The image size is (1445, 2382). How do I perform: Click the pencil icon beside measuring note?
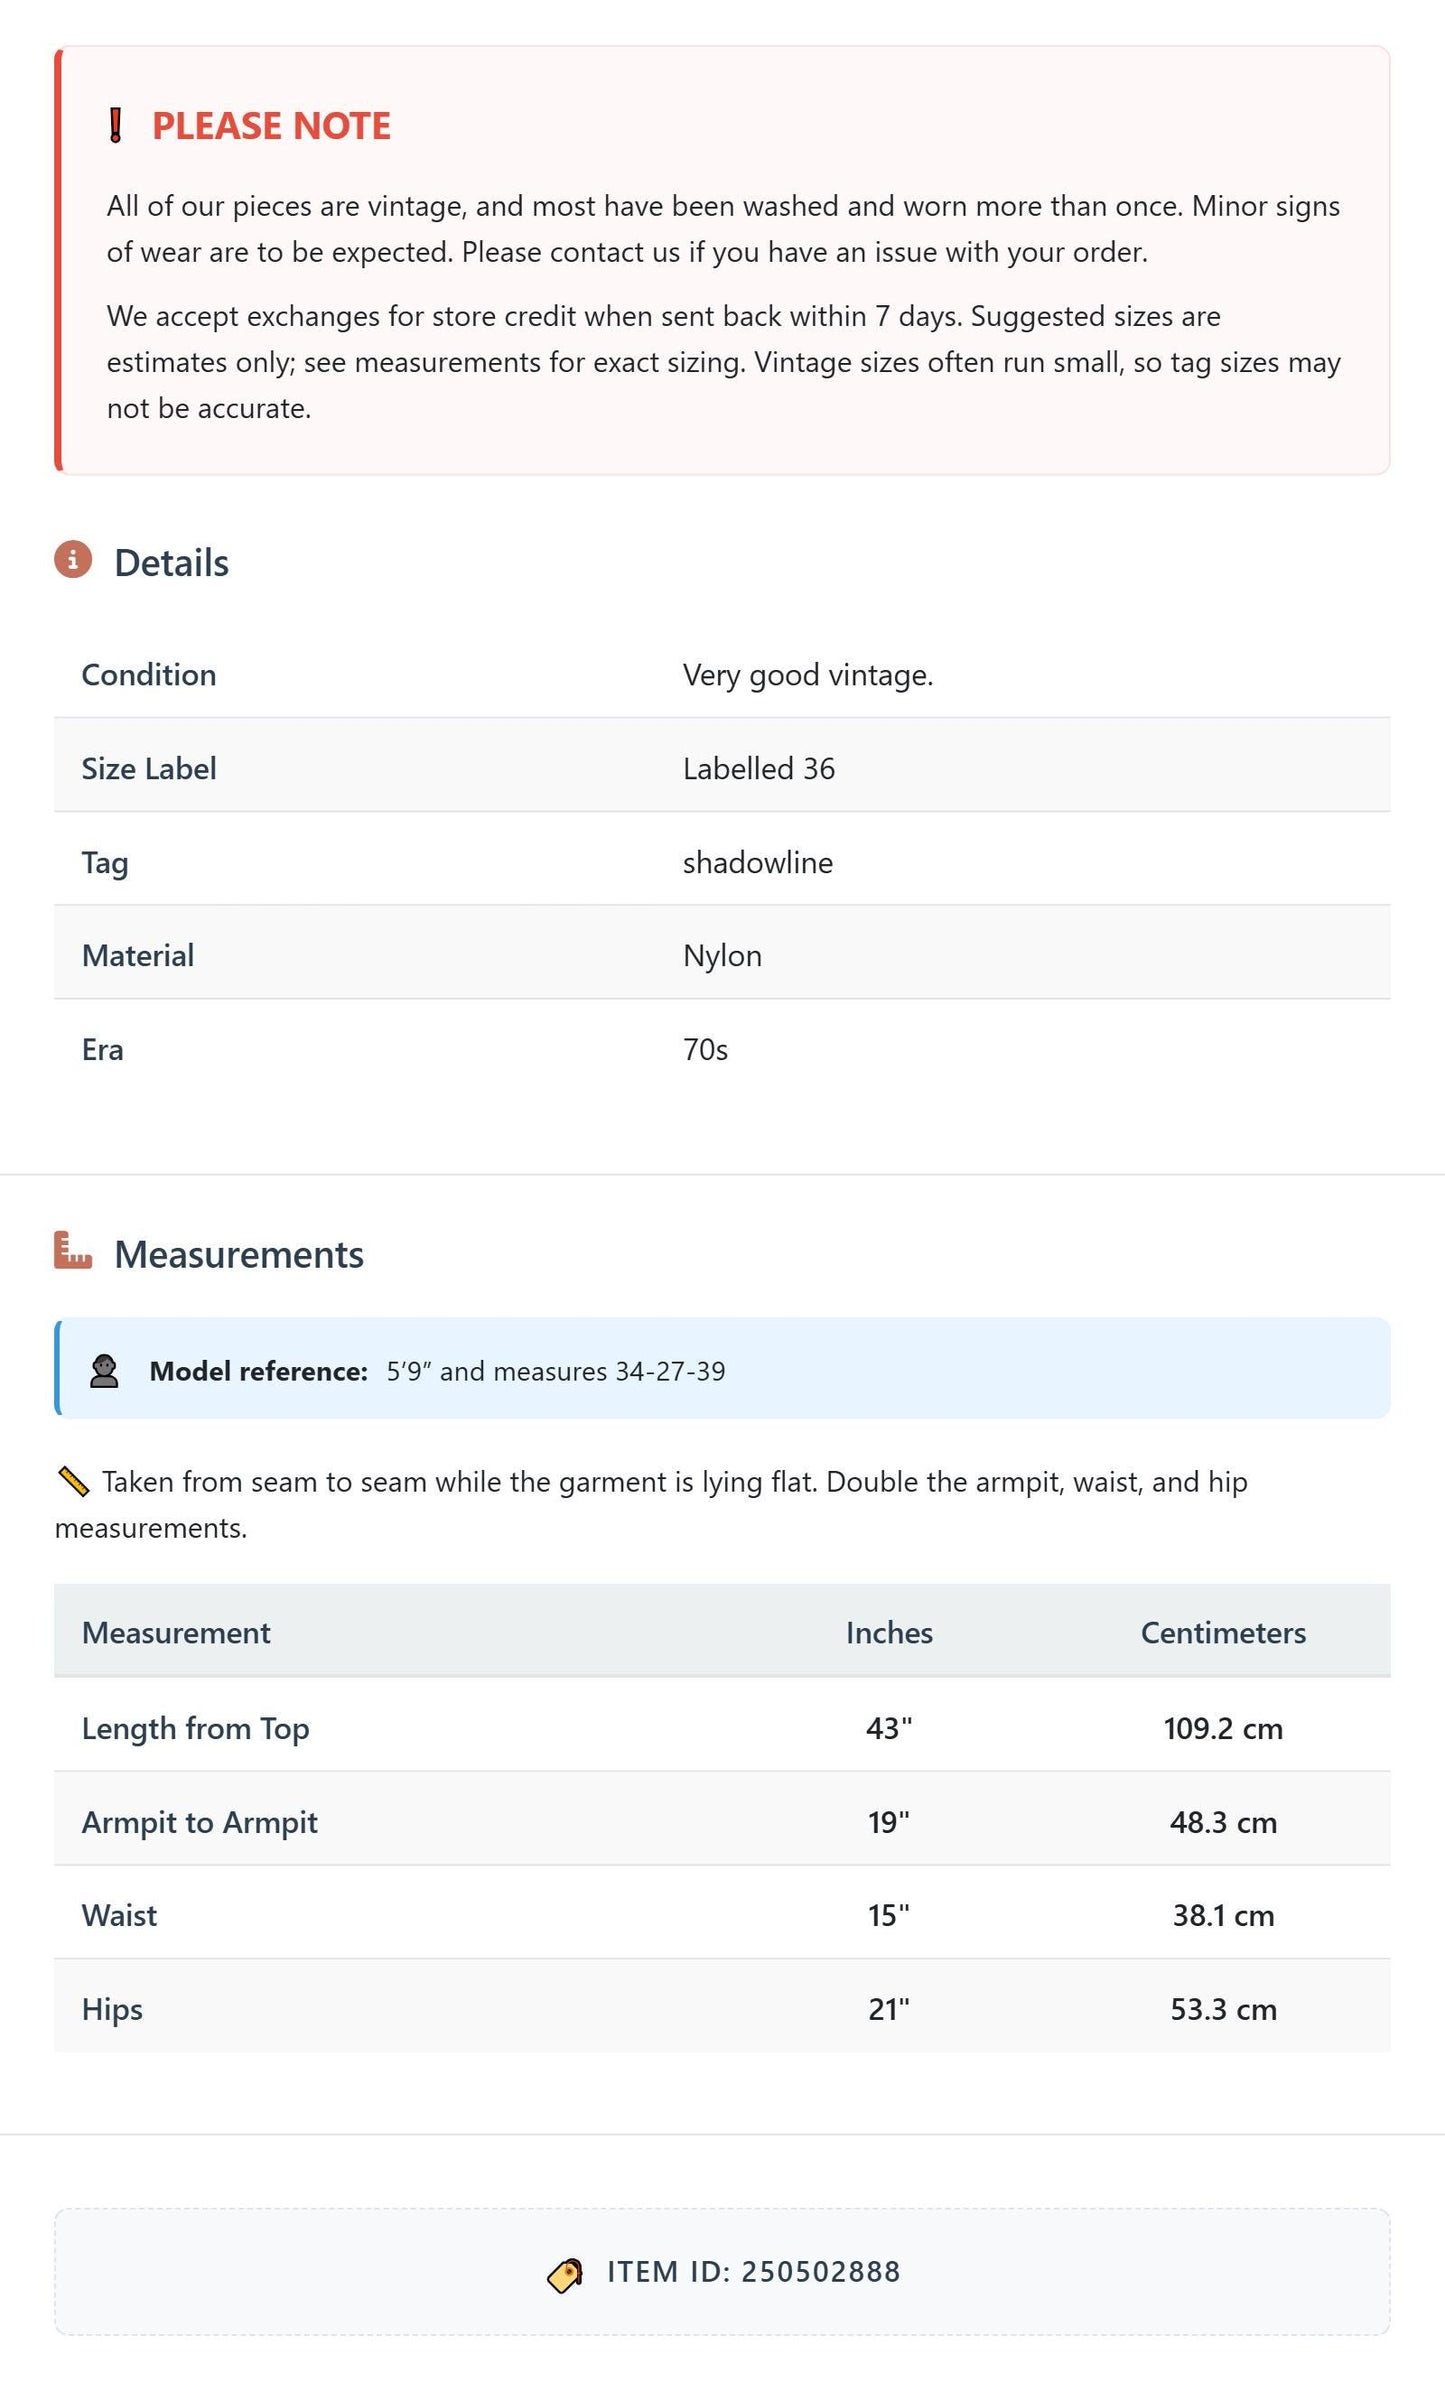pyautogui.click(x=74, y=1481)
